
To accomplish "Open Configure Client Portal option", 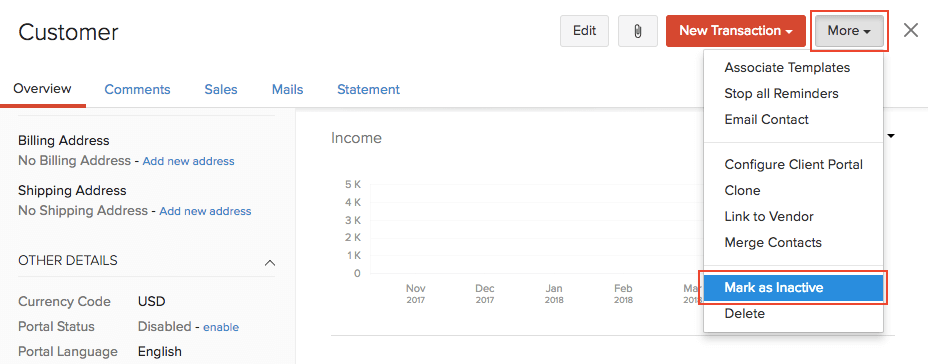I will [793, 165].
